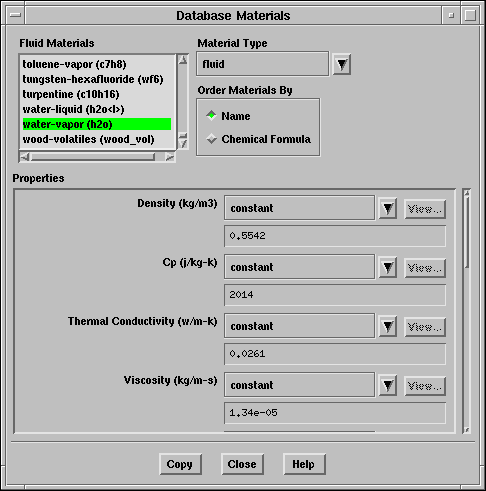Click the fluid materials horizontal scrollbar thumb
Screen dimensions: 486x491
click(x=93, y=157)
